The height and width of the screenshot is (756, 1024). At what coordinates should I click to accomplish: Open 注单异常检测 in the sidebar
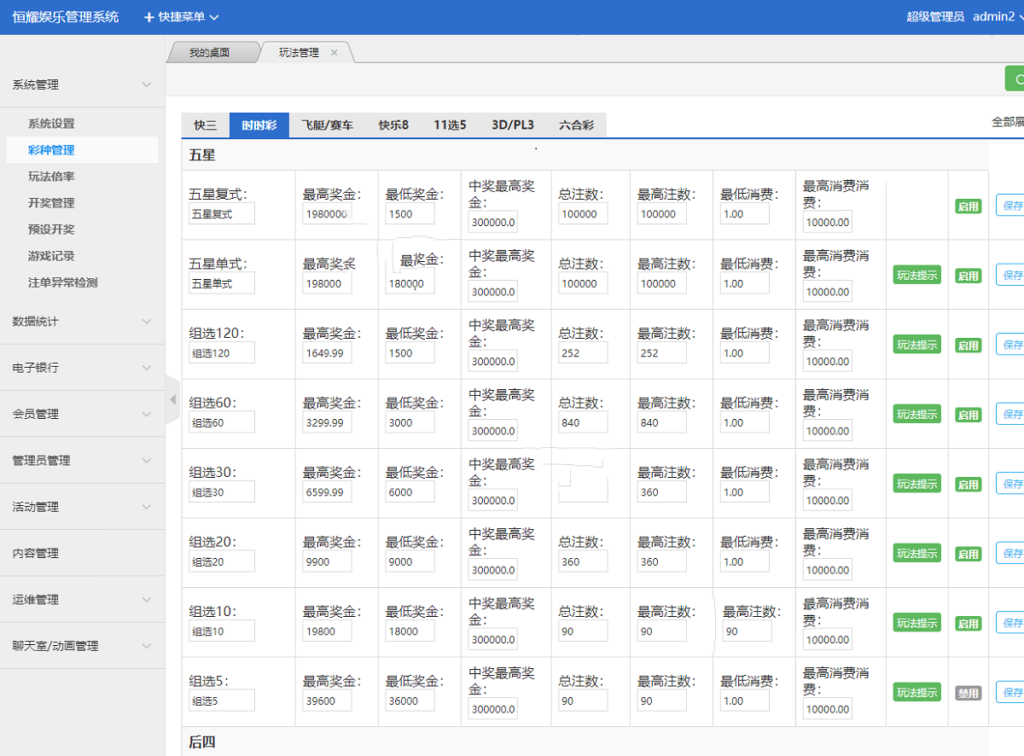[x=63, y=283]
